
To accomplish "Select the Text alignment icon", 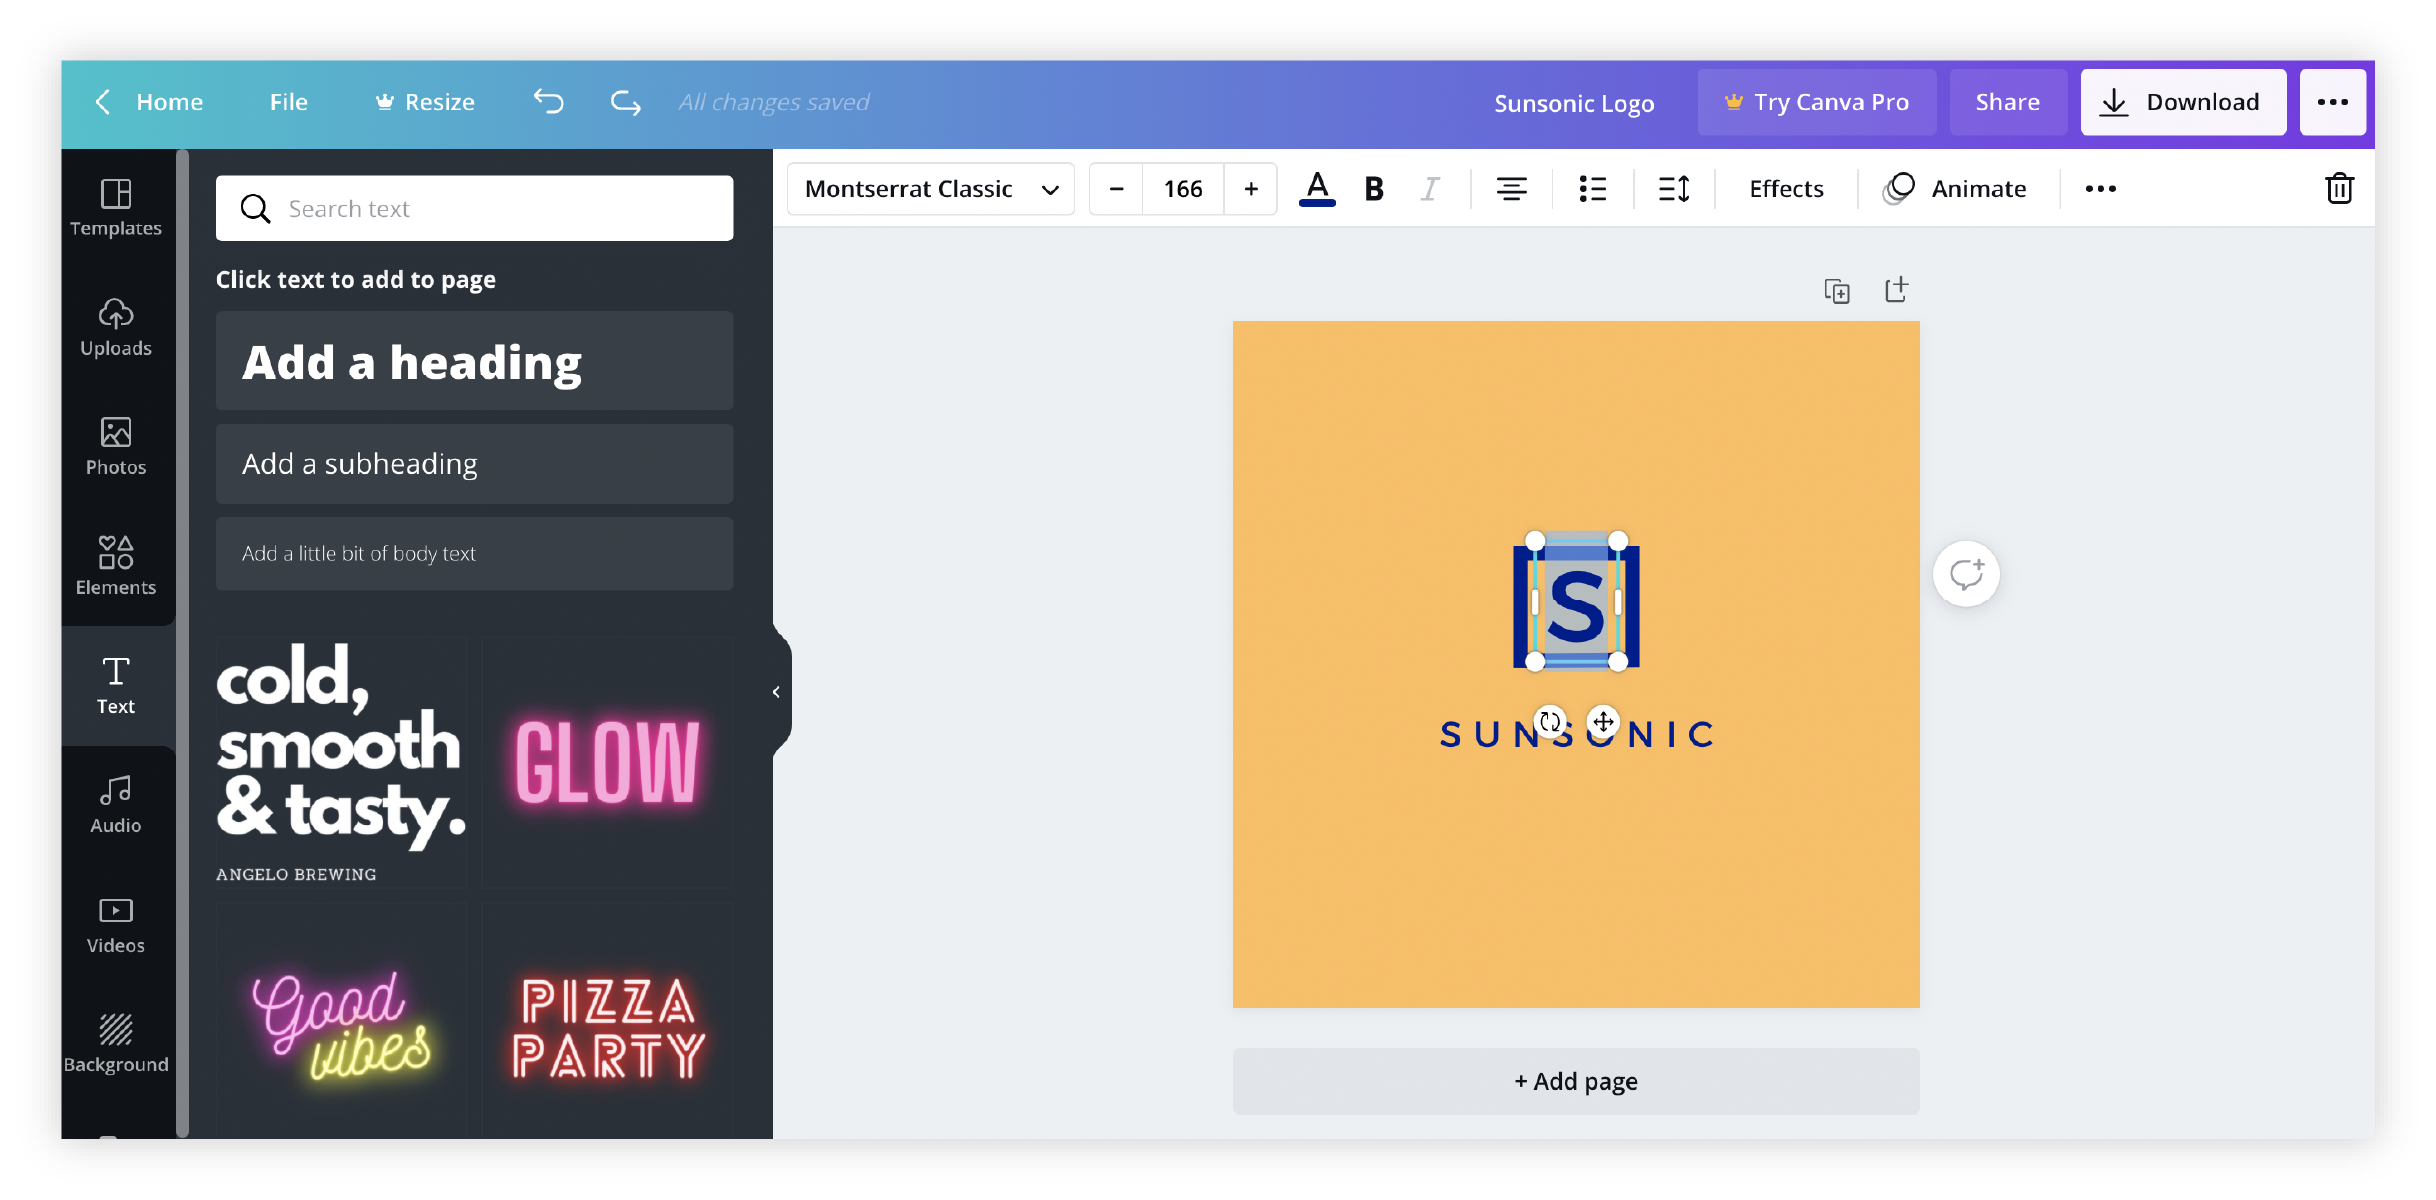I will pyautogui.click(x=1510, y=190).
